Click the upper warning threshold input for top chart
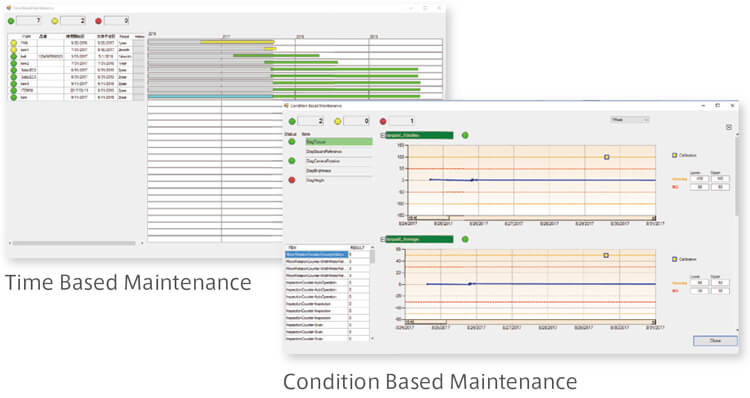This screenshot has width=750, height=398. (x=720, y=179)
